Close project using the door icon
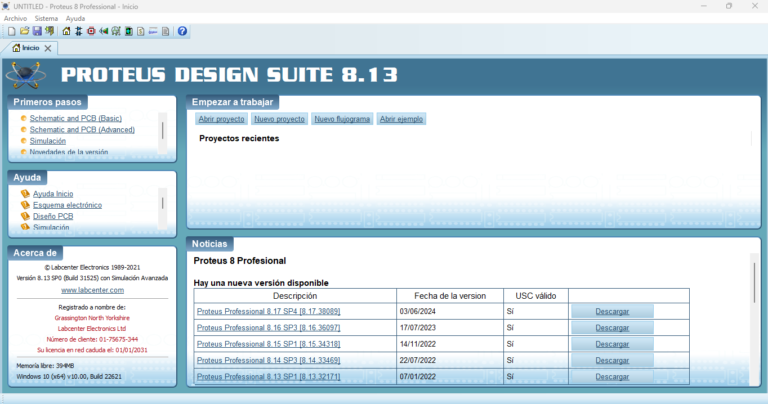Image resolution: width=768 pixels, height=404 pixels. 49,31
